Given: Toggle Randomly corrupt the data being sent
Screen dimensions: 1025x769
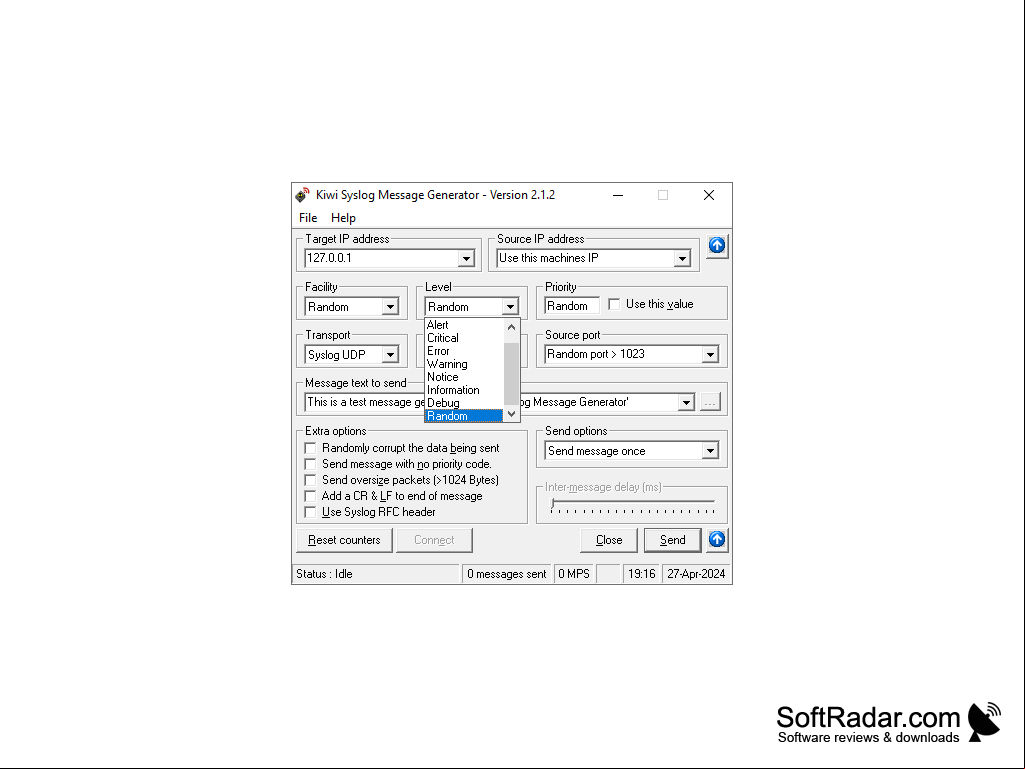Looking at the screenshot, I should pyautogui.click(x=311, y=448).
